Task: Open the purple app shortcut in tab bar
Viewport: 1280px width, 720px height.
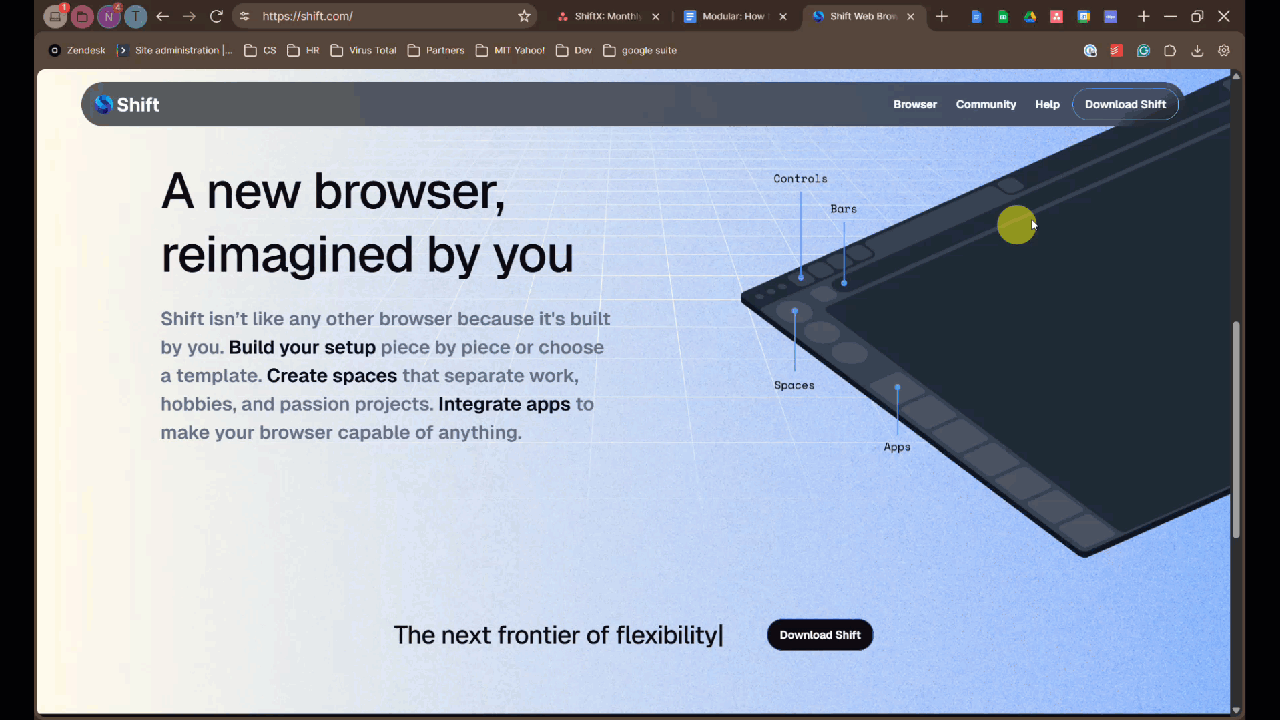Action: click(1110, 16)
